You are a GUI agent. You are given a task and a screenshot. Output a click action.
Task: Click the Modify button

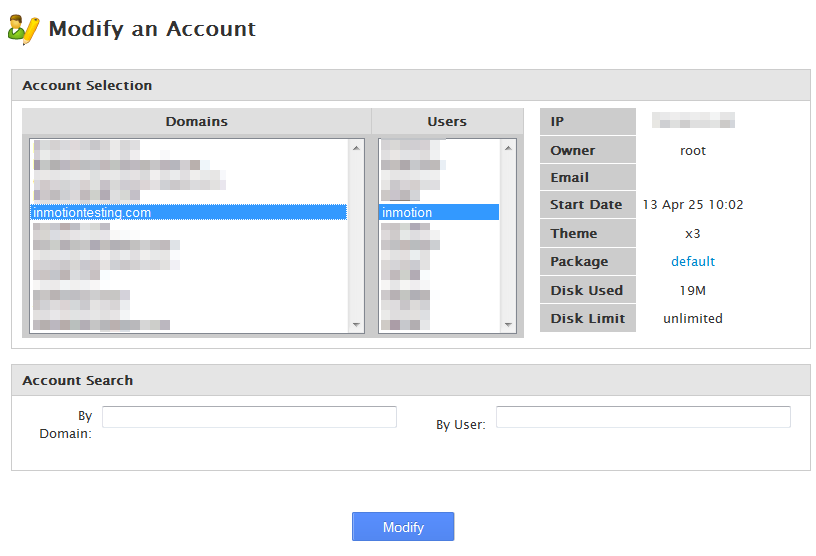click(x=403, y=527)
